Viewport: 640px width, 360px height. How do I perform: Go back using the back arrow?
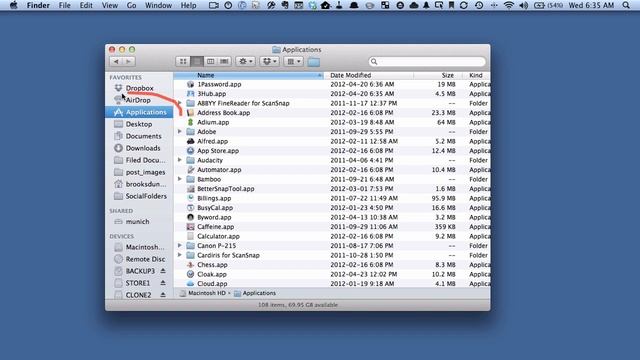[x=116, y=61]
